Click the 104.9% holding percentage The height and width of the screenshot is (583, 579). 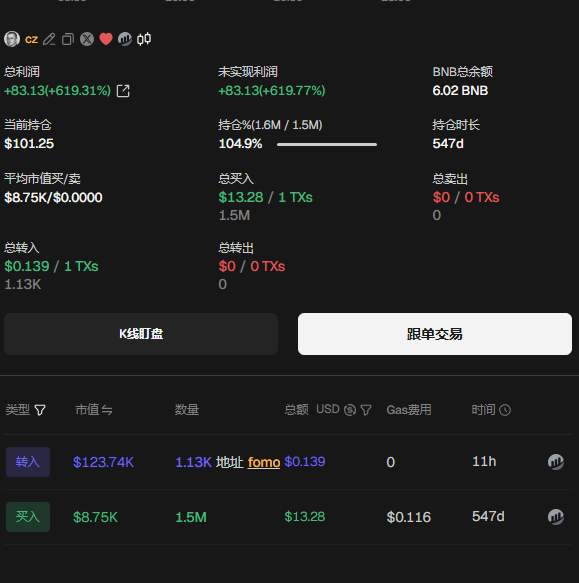(241, 144)
